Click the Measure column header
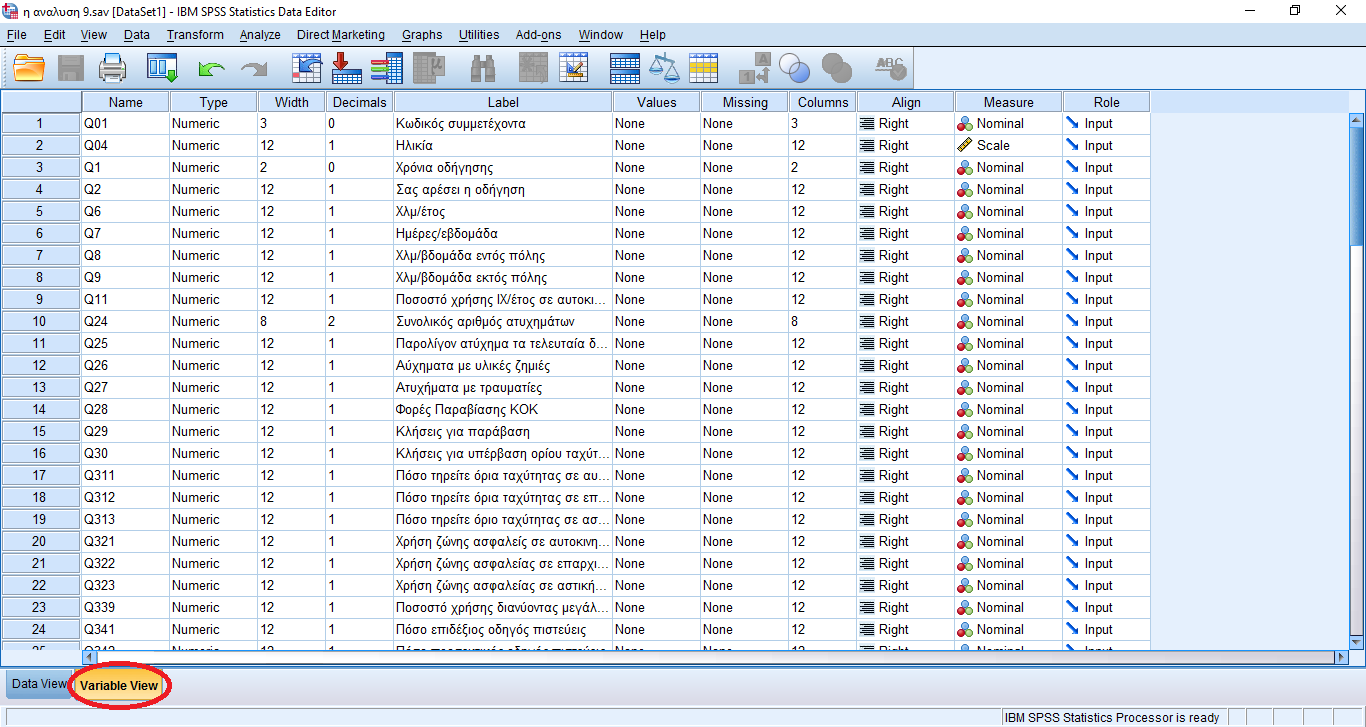1366x727 pixels. pos(1009,102)
